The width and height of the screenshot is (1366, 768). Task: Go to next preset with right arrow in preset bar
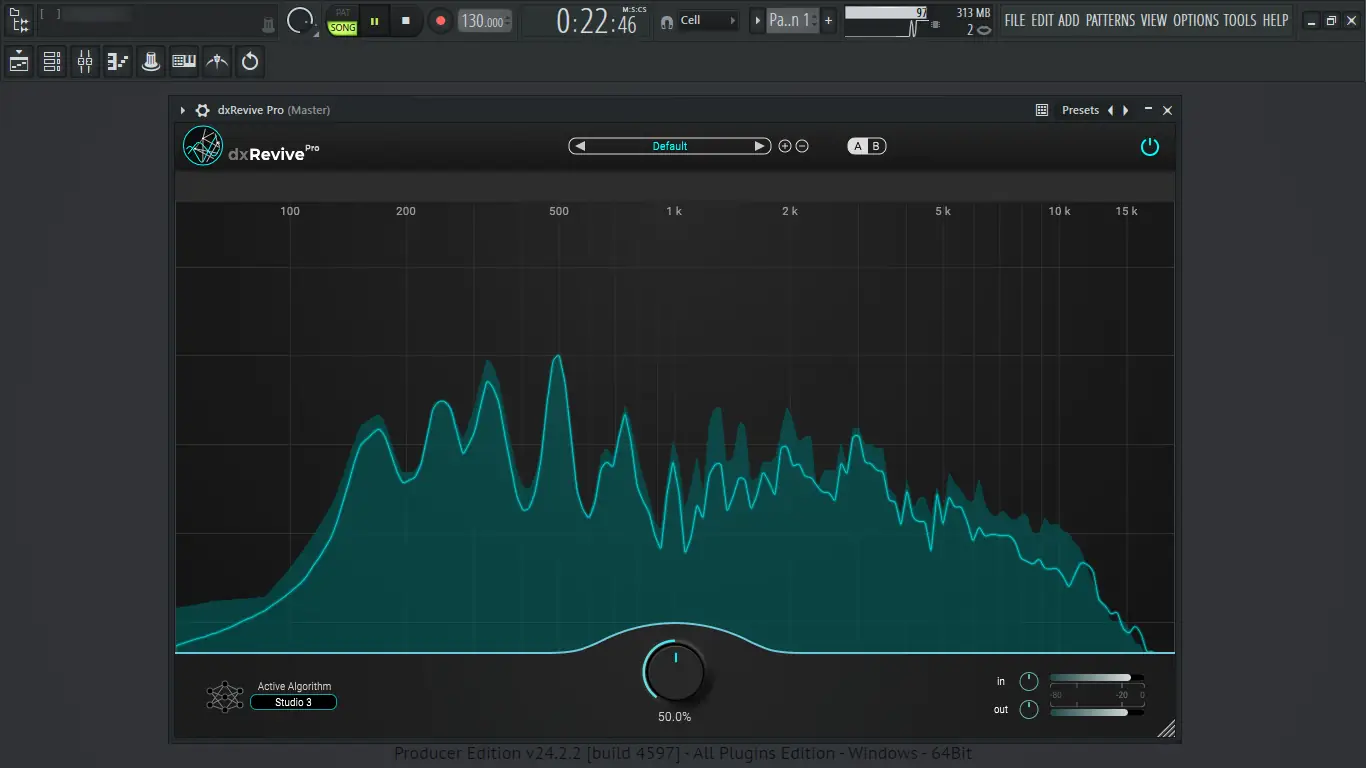pyautogui.click(x=761, y=146)
